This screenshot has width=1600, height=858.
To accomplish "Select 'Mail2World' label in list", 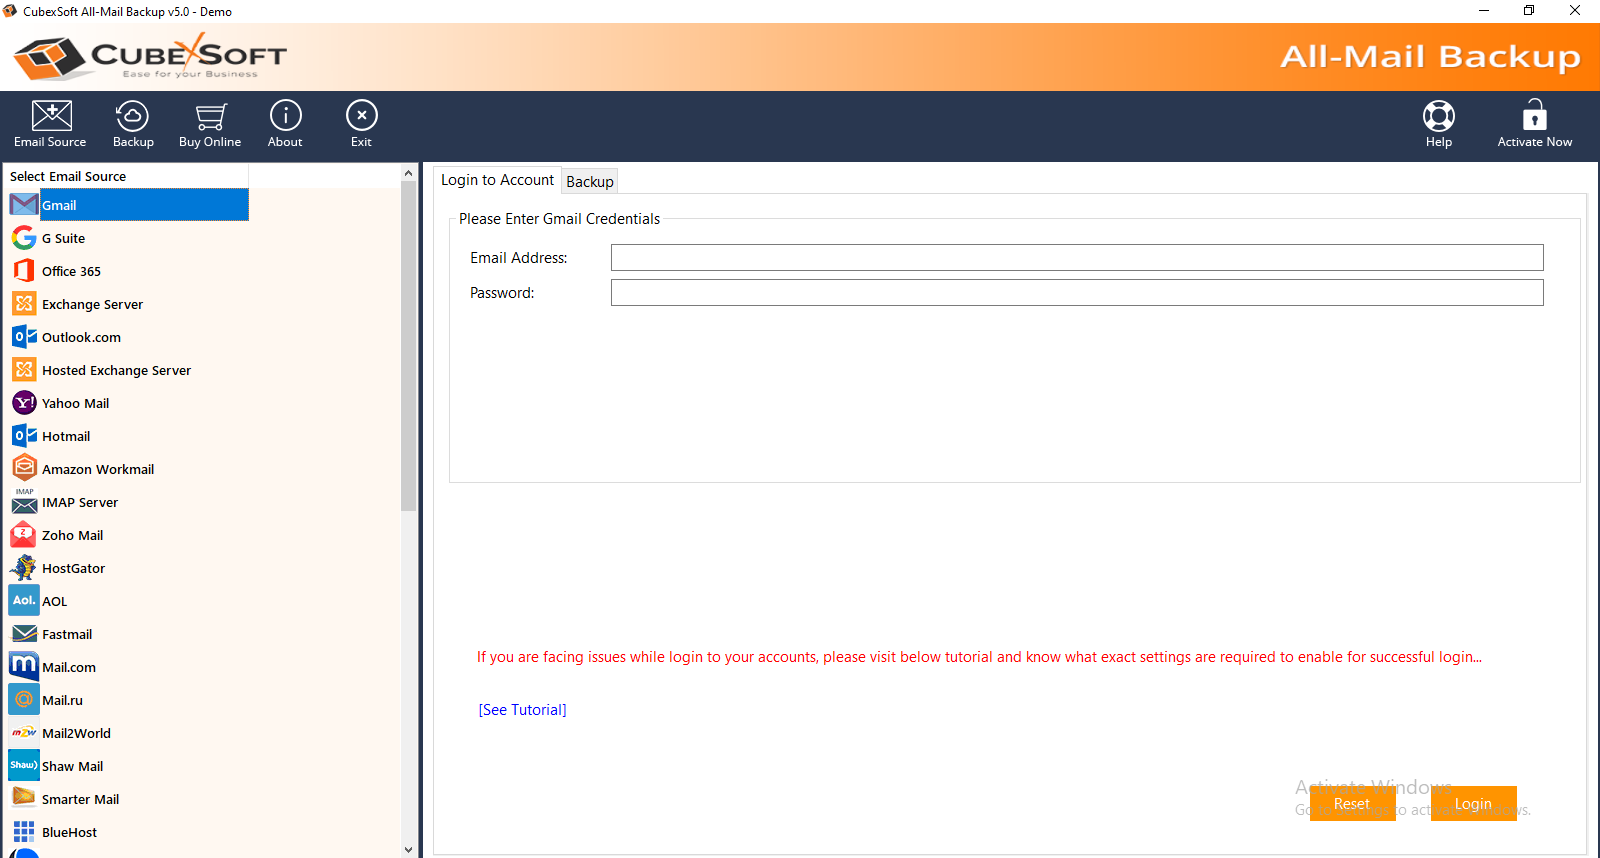I will tap(76, 734).
